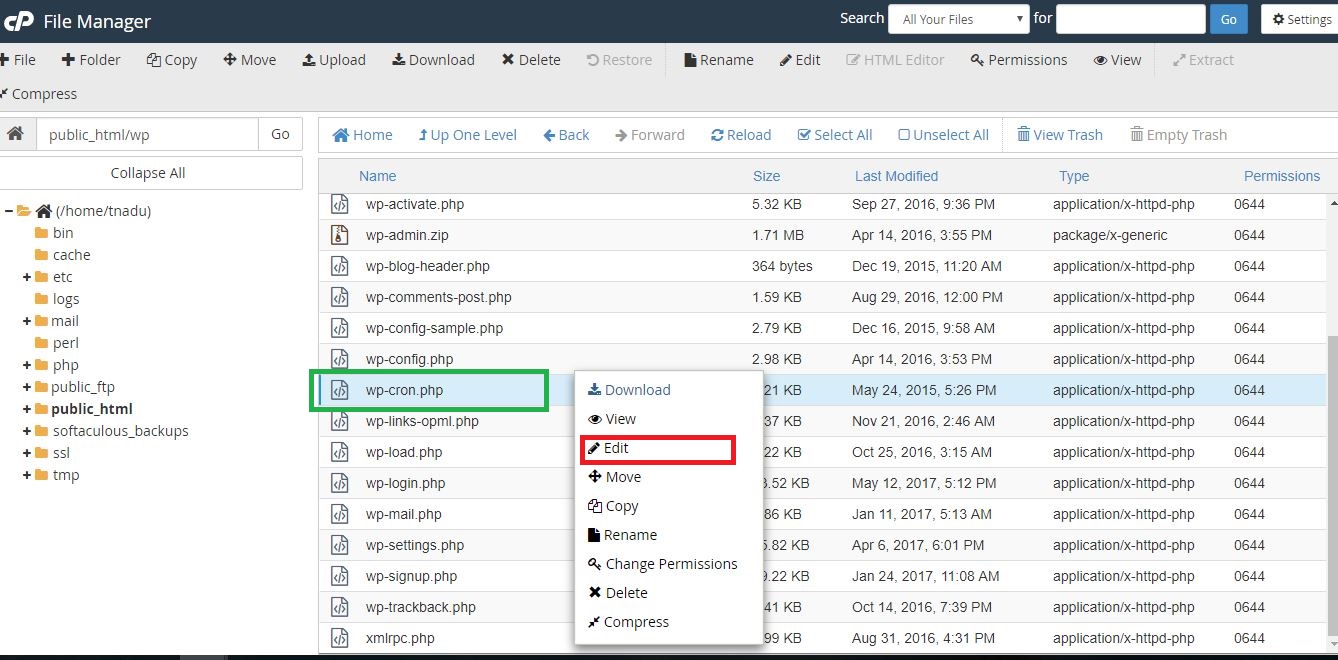The height and width of the screenshot is (660, 1338).
Task: Click Collapse All button
Action: coord(148,173)
